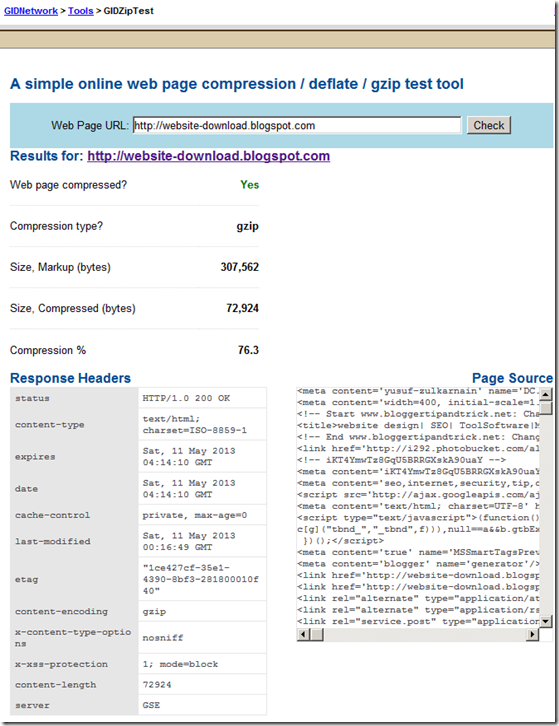Image resolution: width=559 pixels, height=726 pixels.
Task: Click the 'nosniff' value cell
Action: (202, 638)
